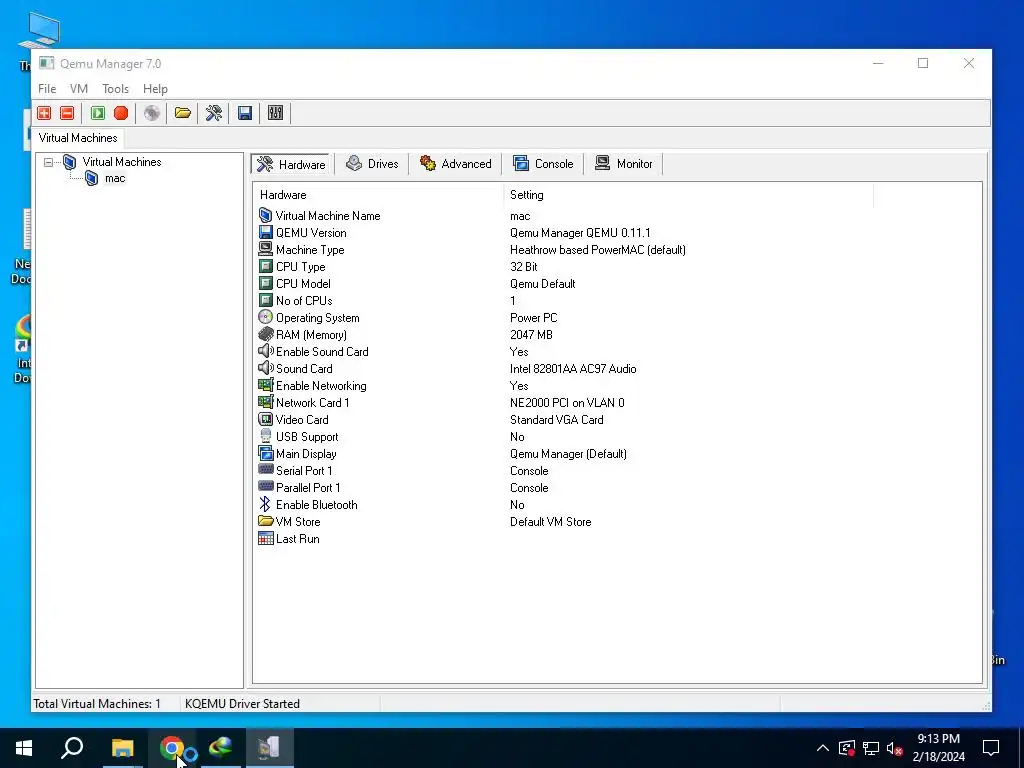The width and height of the screenshot is (1024, 768).
Task: Click the Machine Type computer icon
Action: [265, 249]
